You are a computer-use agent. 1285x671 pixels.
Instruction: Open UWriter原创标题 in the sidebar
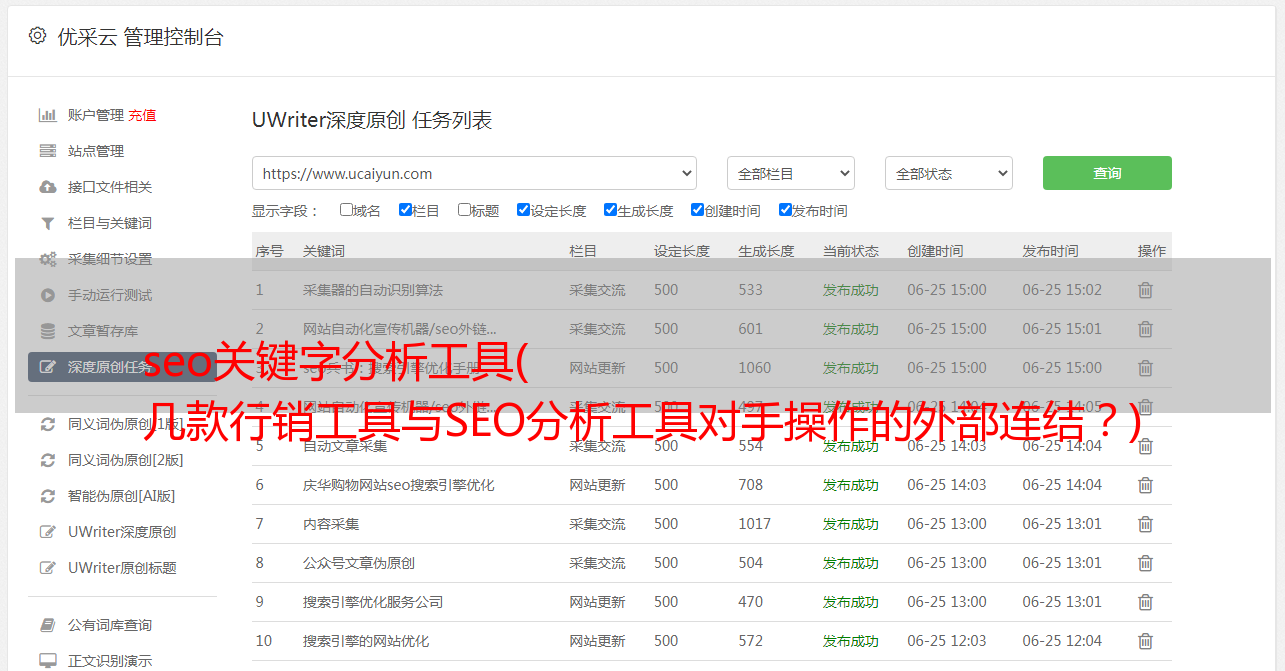coord(122,568)
